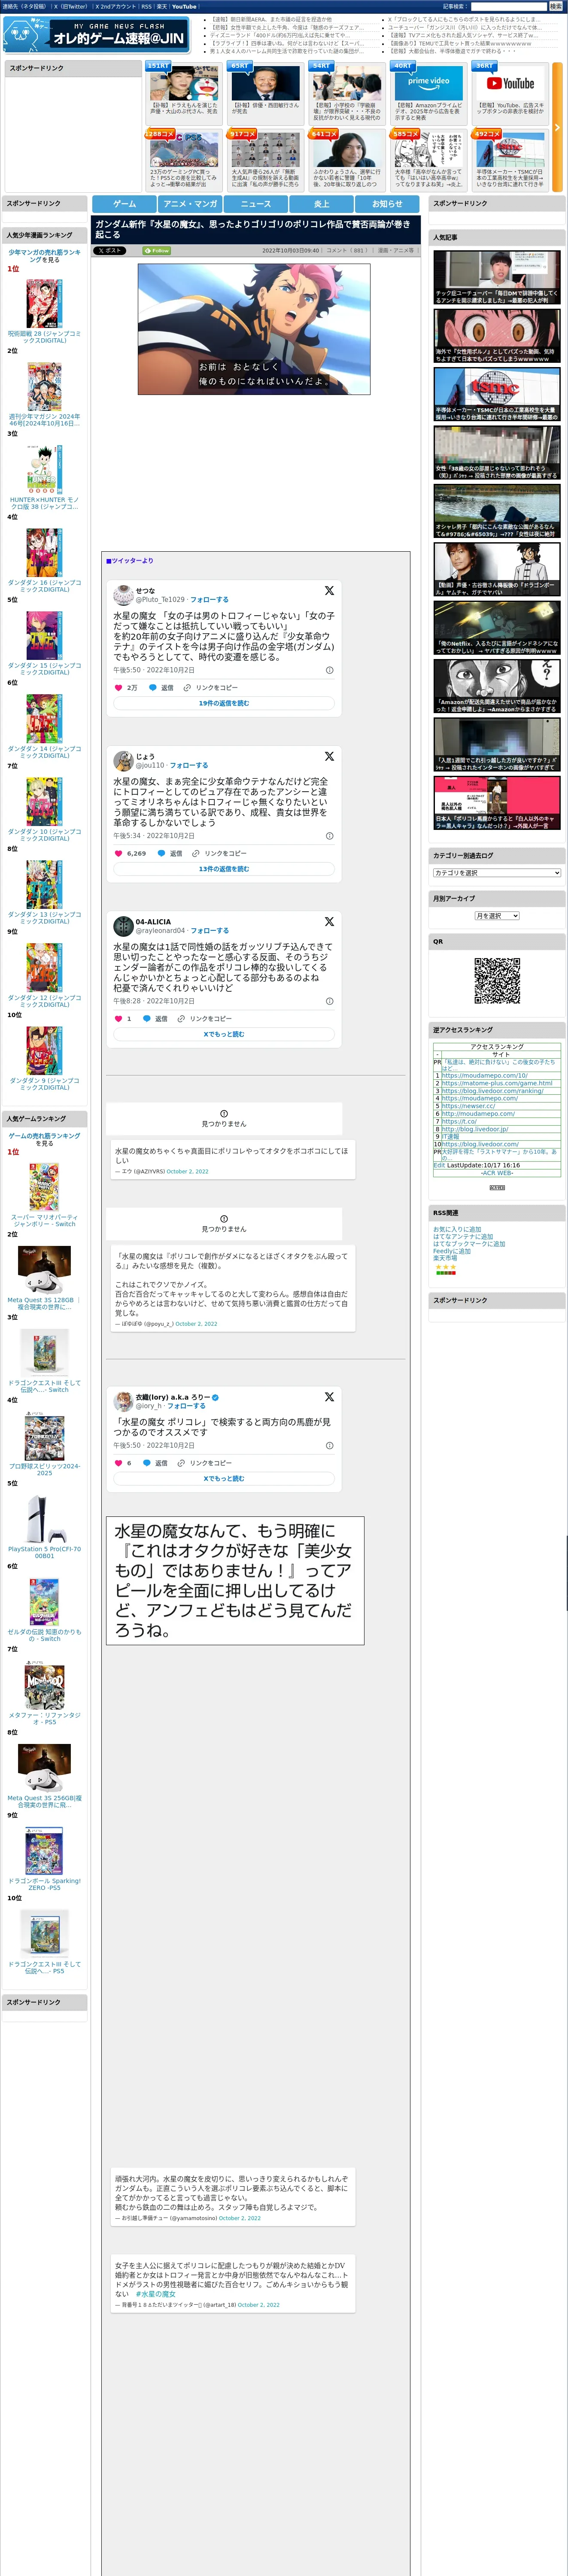Click https://newser.cc/ ranking link
This screenshot has width=568, height=2576.
468,1105
